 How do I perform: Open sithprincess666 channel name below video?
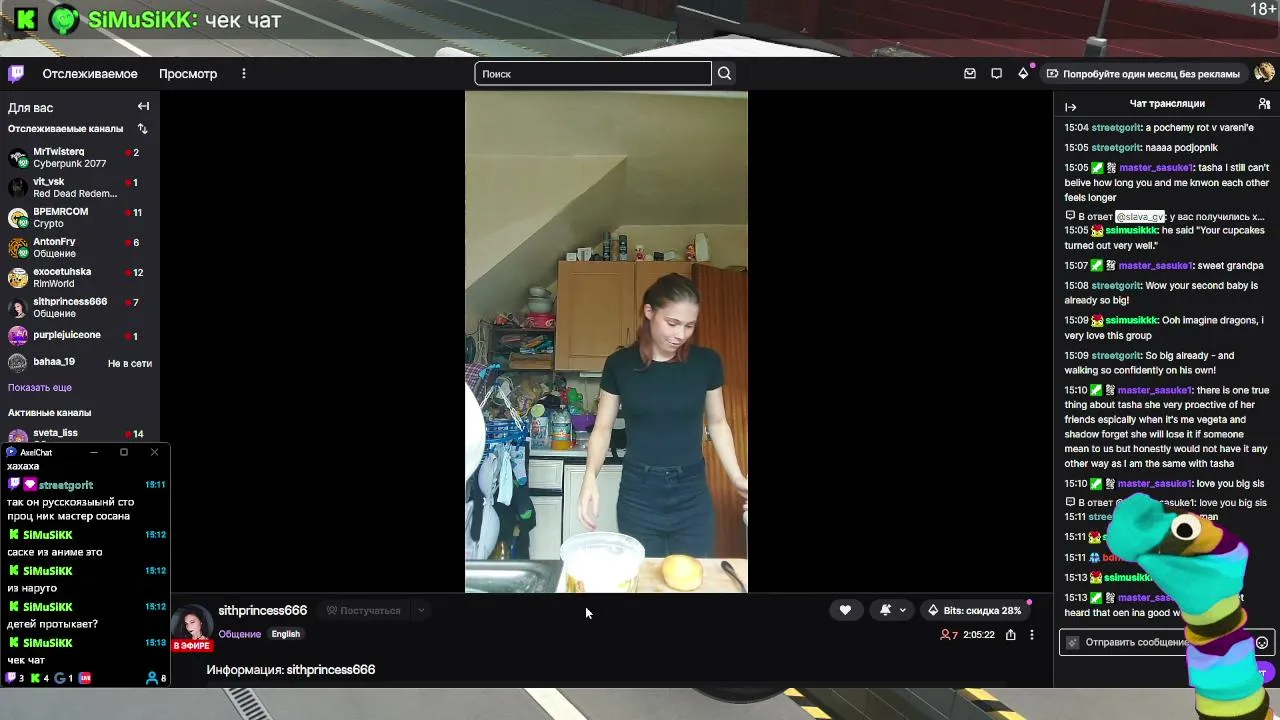(263, 611)
